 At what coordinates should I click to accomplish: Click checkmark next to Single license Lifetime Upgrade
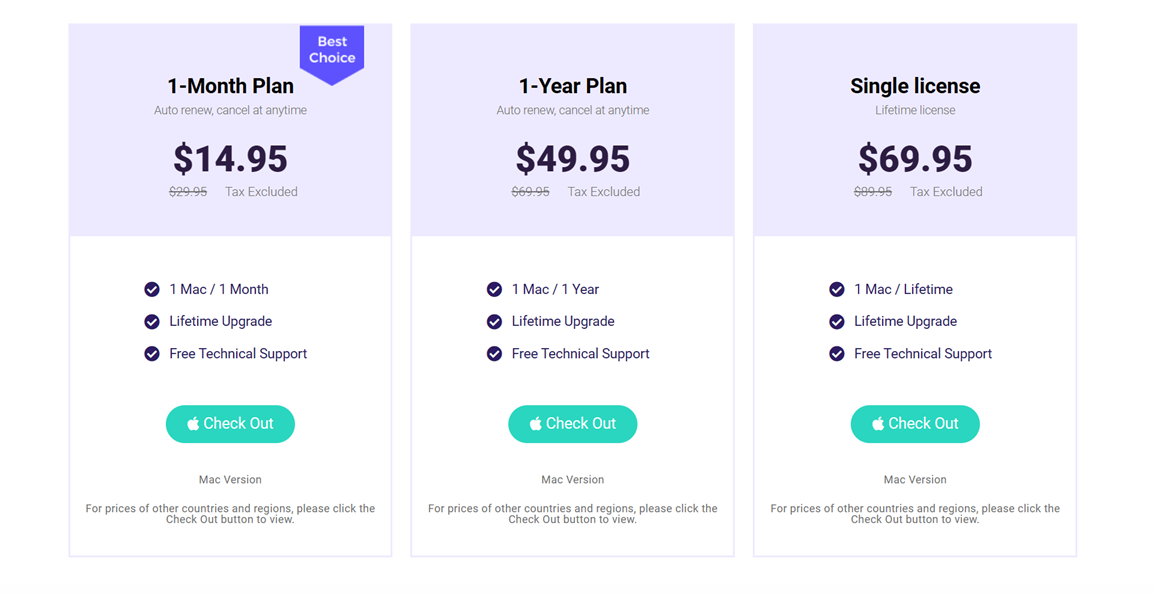(x=837, y=321)
